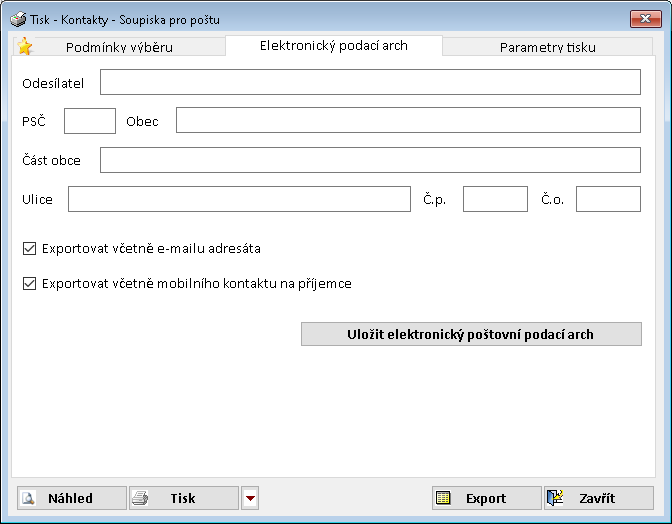
Task: Select the Část obce input box
Action: 369,160
